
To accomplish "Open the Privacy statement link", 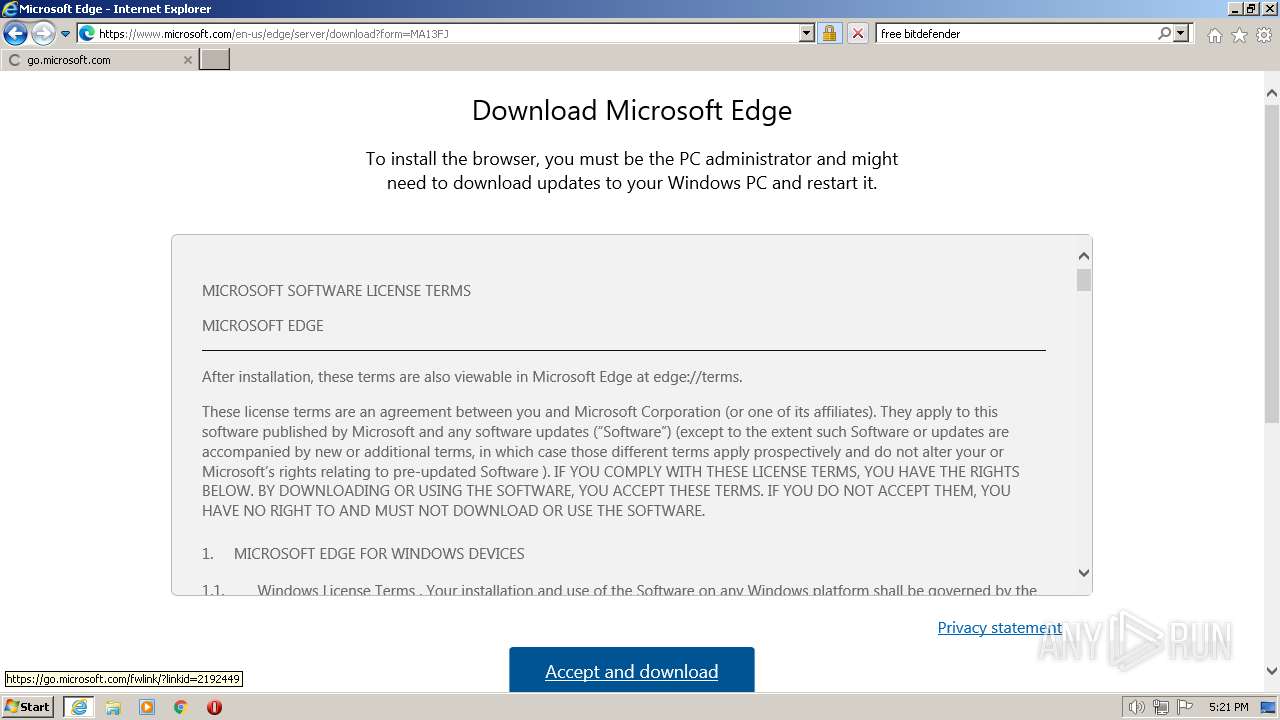I will pos(999,628).
